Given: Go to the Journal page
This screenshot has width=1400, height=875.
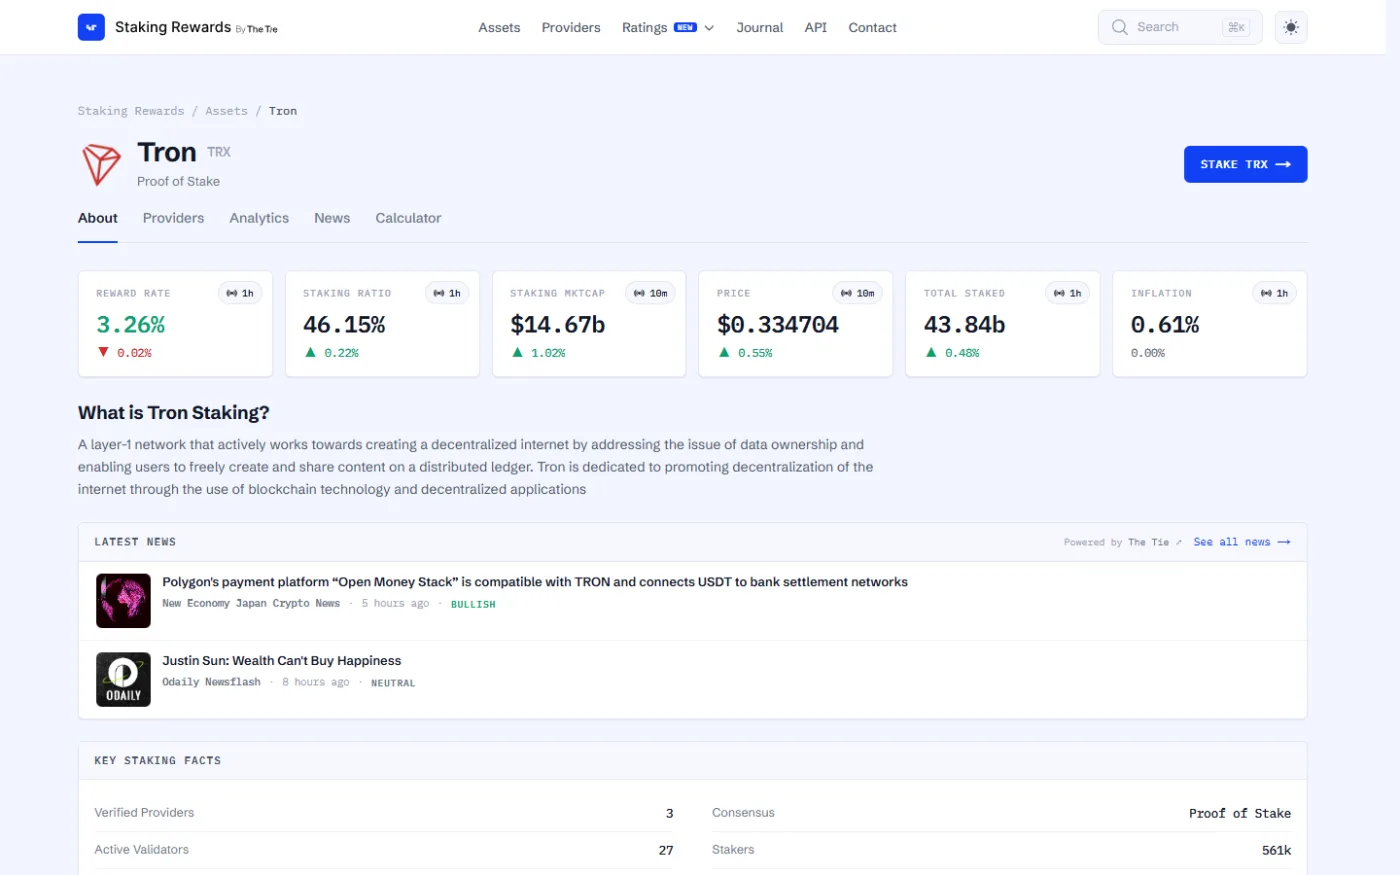Looking at the screenshot, I should (x=760, y=27).
